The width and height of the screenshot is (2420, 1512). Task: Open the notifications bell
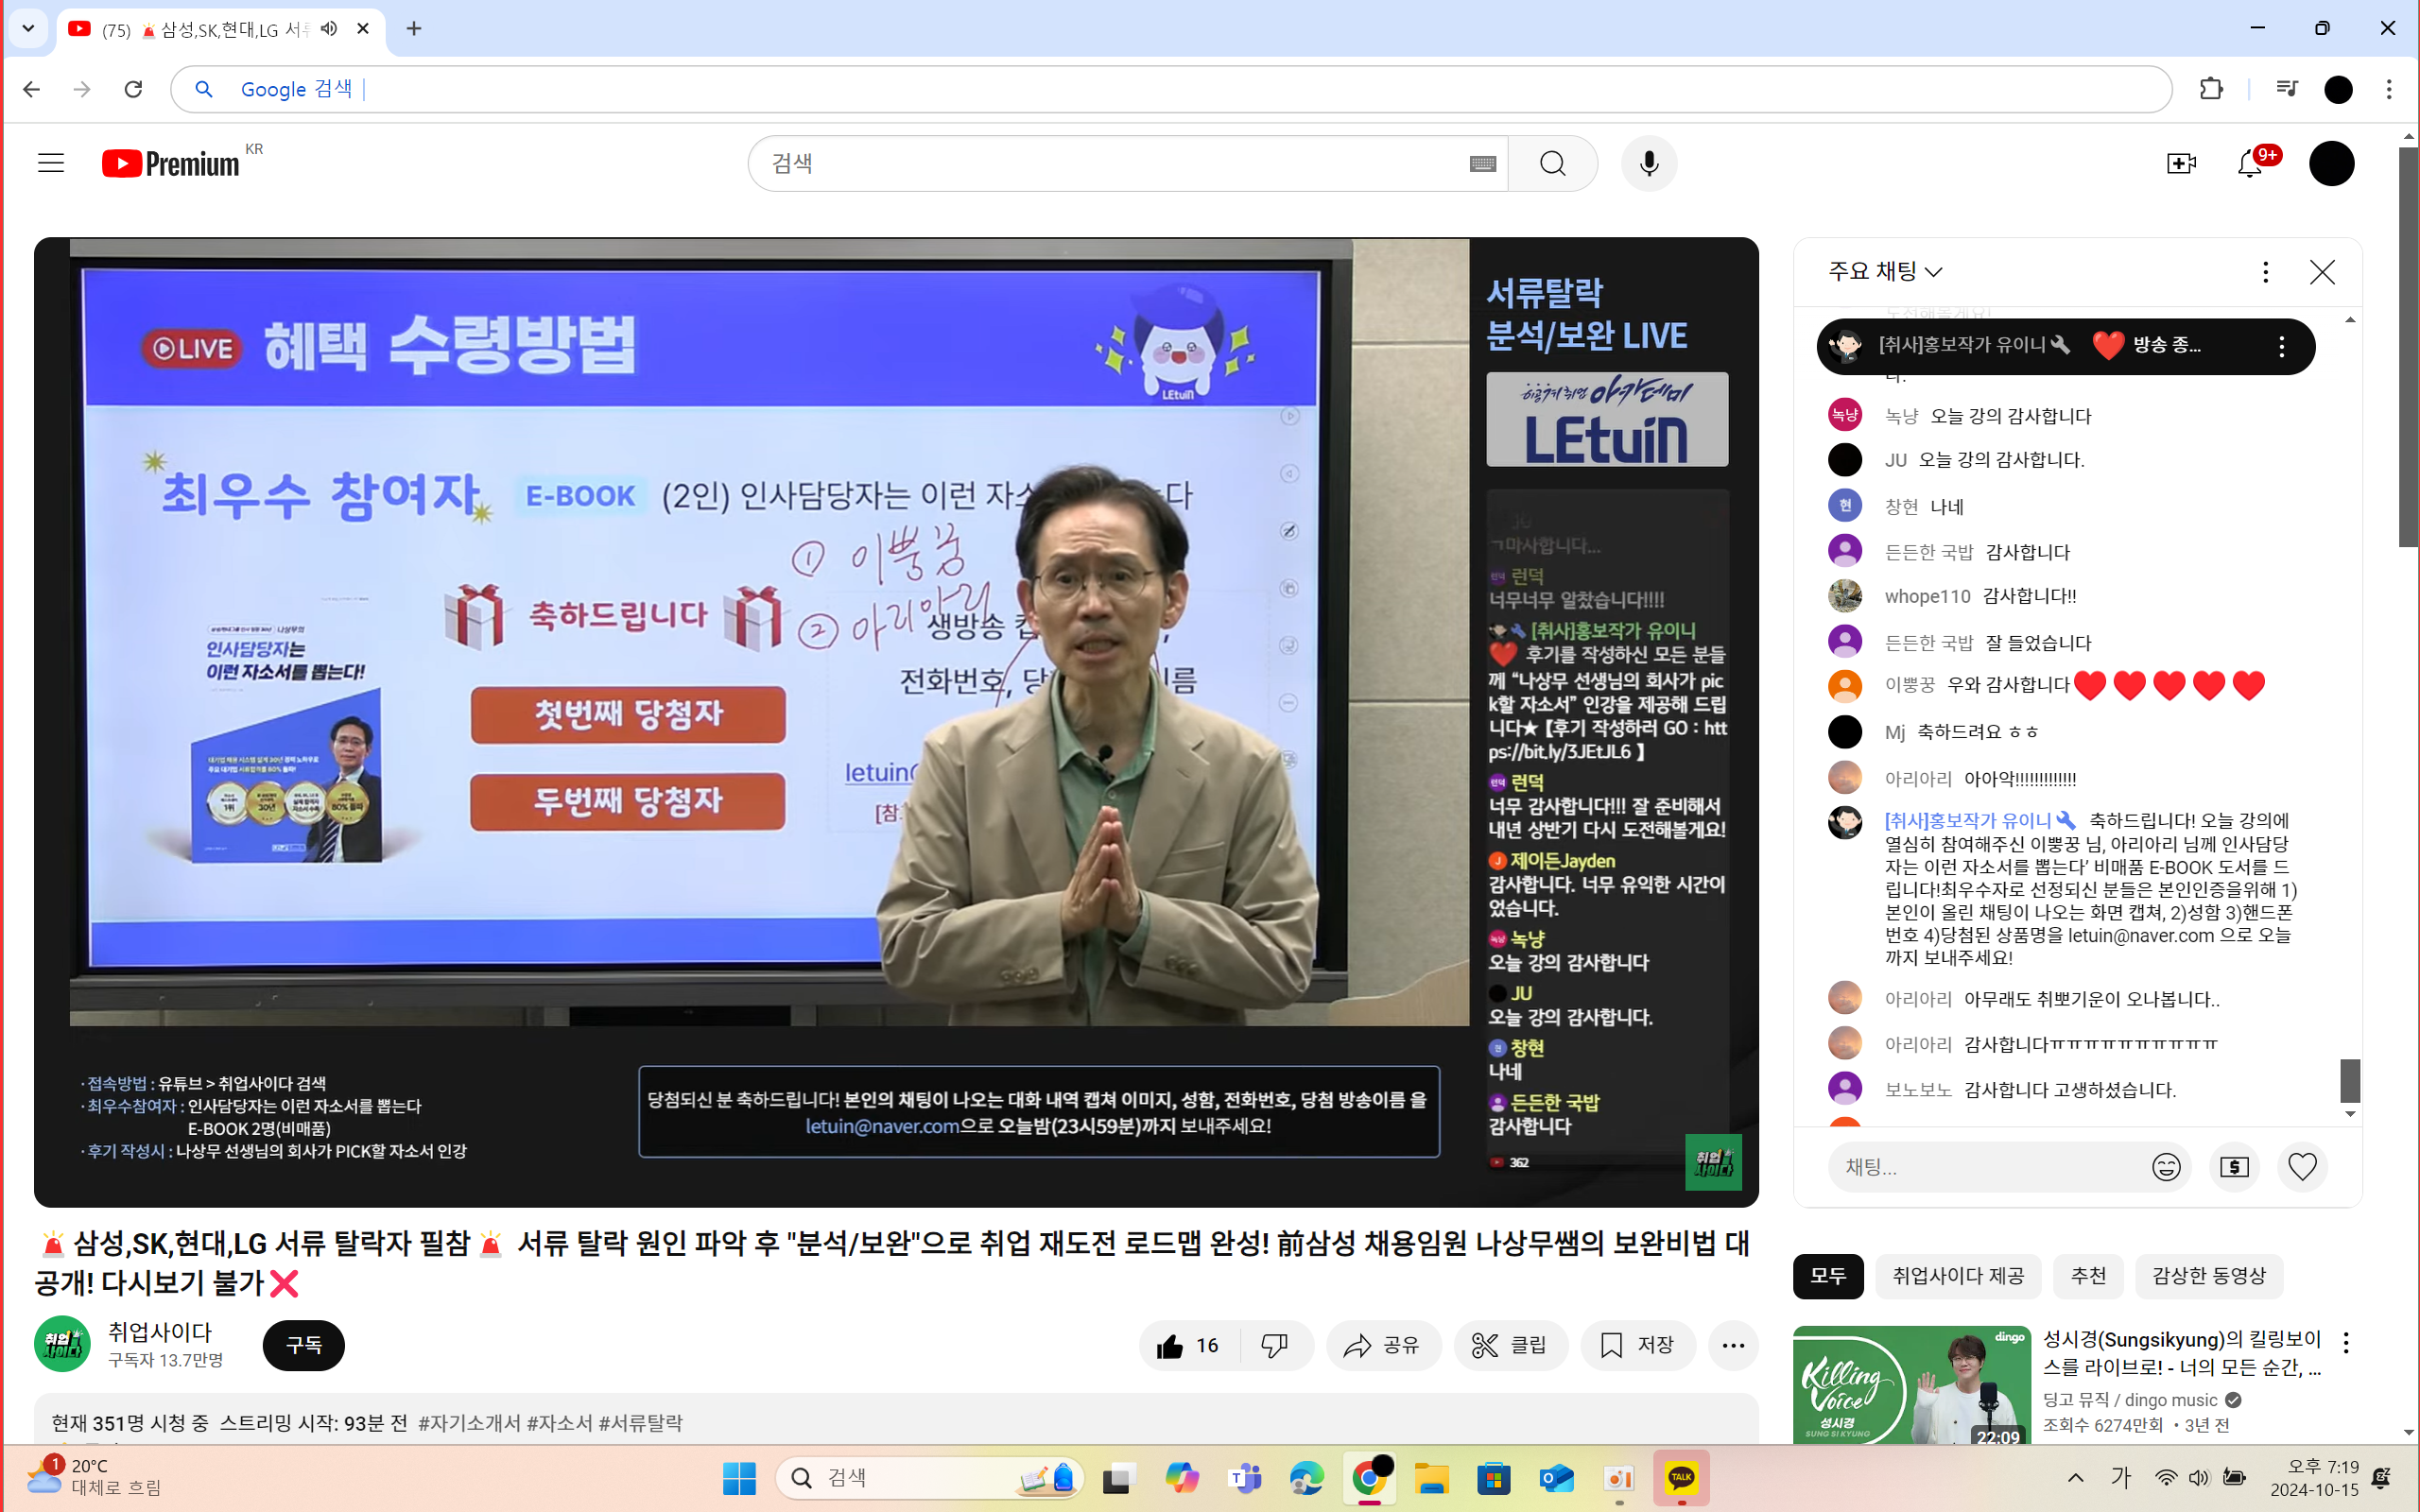2250,163
